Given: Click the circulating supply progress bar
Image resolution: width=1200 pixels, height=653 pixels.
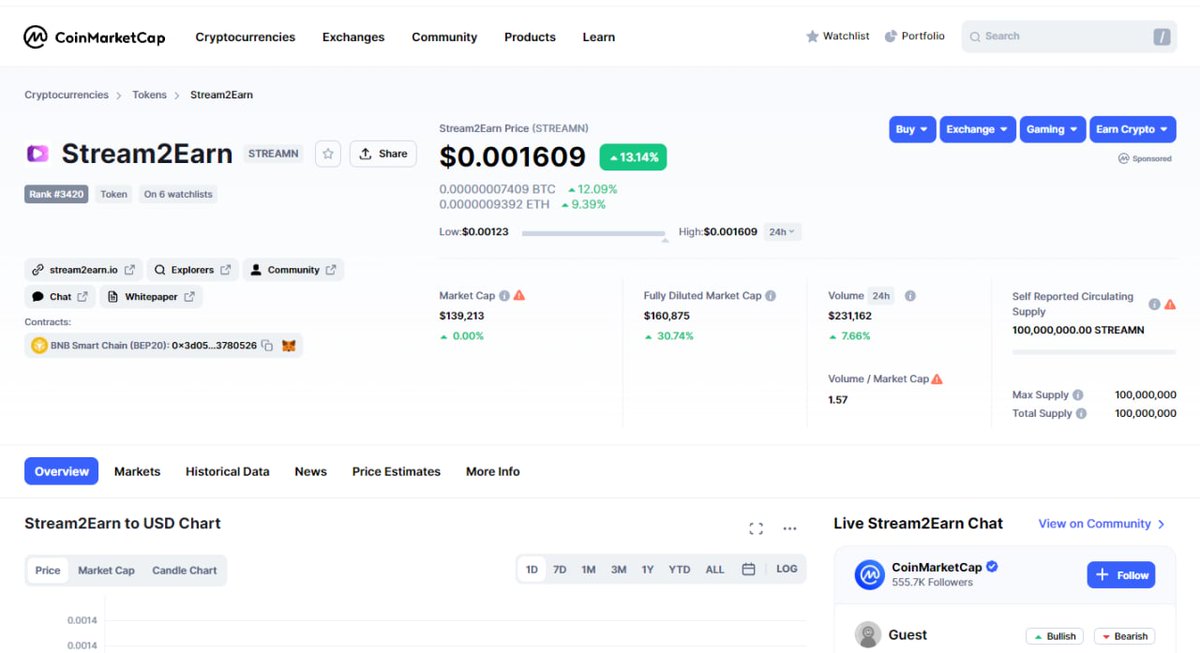Looking at the screenshot, I should coord(1094,352).
